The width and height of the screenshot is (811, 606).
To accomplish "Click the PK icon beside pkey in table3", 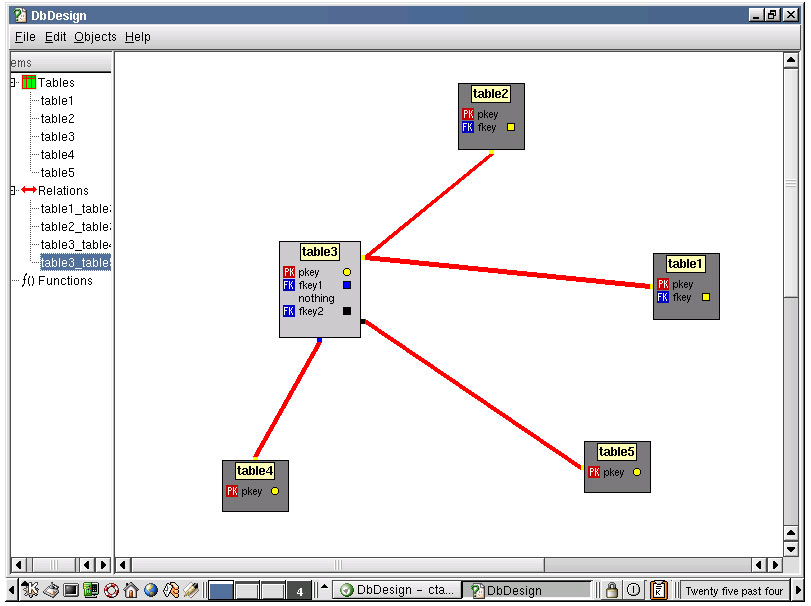I will point(289,272).
